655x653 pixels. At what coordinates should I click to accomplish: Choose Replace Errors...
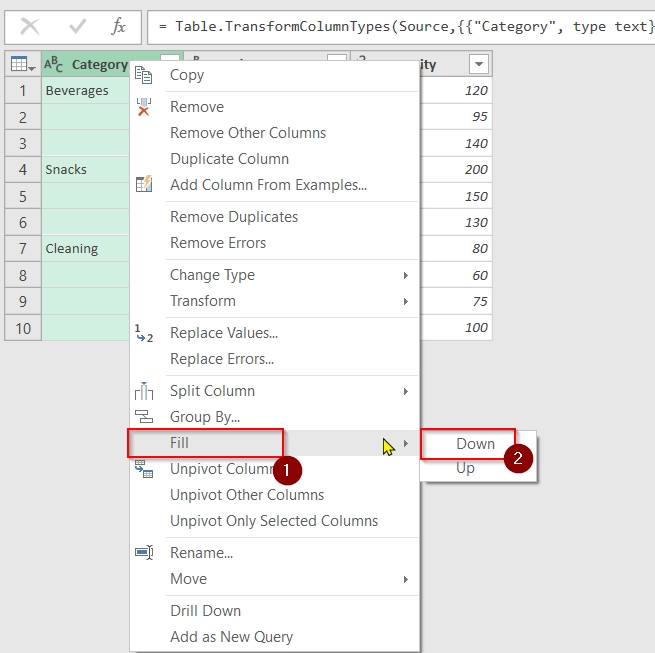coord(222,359)
